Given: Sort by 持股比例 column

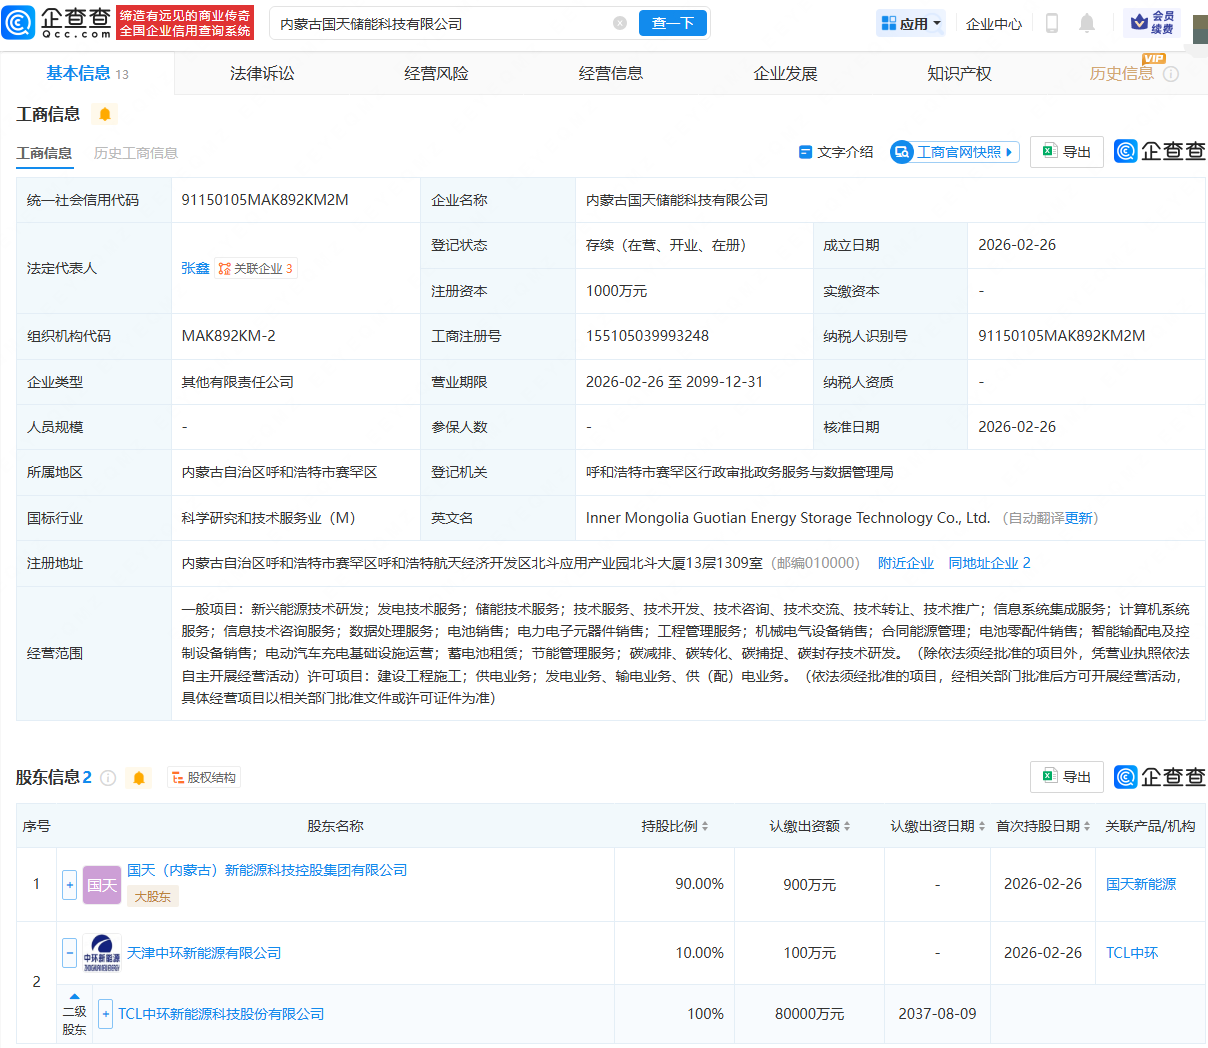Looking at the screenshot, I should (x=675, y=826).
